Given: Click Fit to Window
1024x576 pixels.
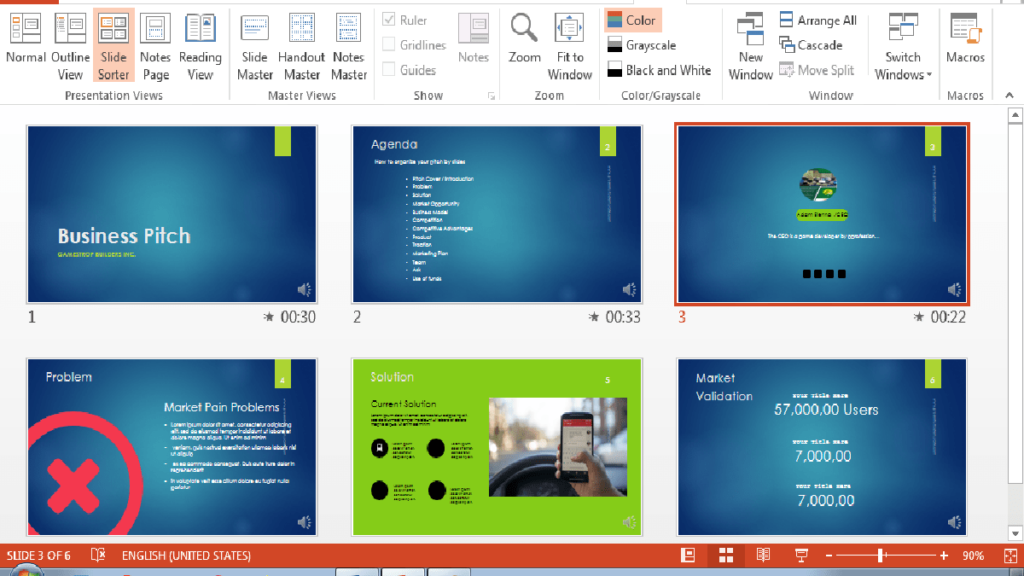Looking at the screenshot, I should pos(569,44).
